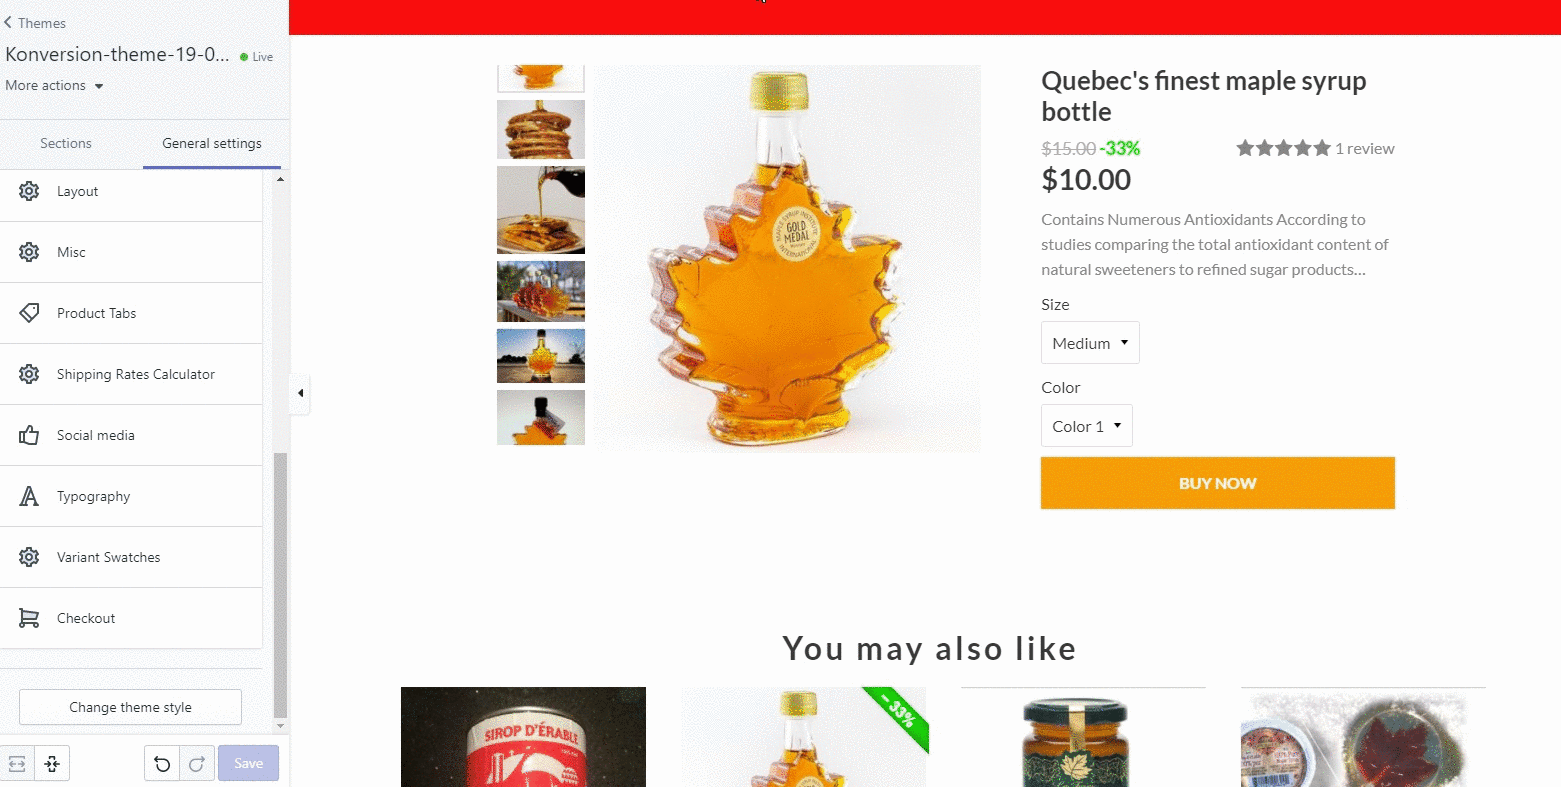Open the Size Medium dropdown
The width and height of the screenshot is (1561, 787).
point(1090,343)
